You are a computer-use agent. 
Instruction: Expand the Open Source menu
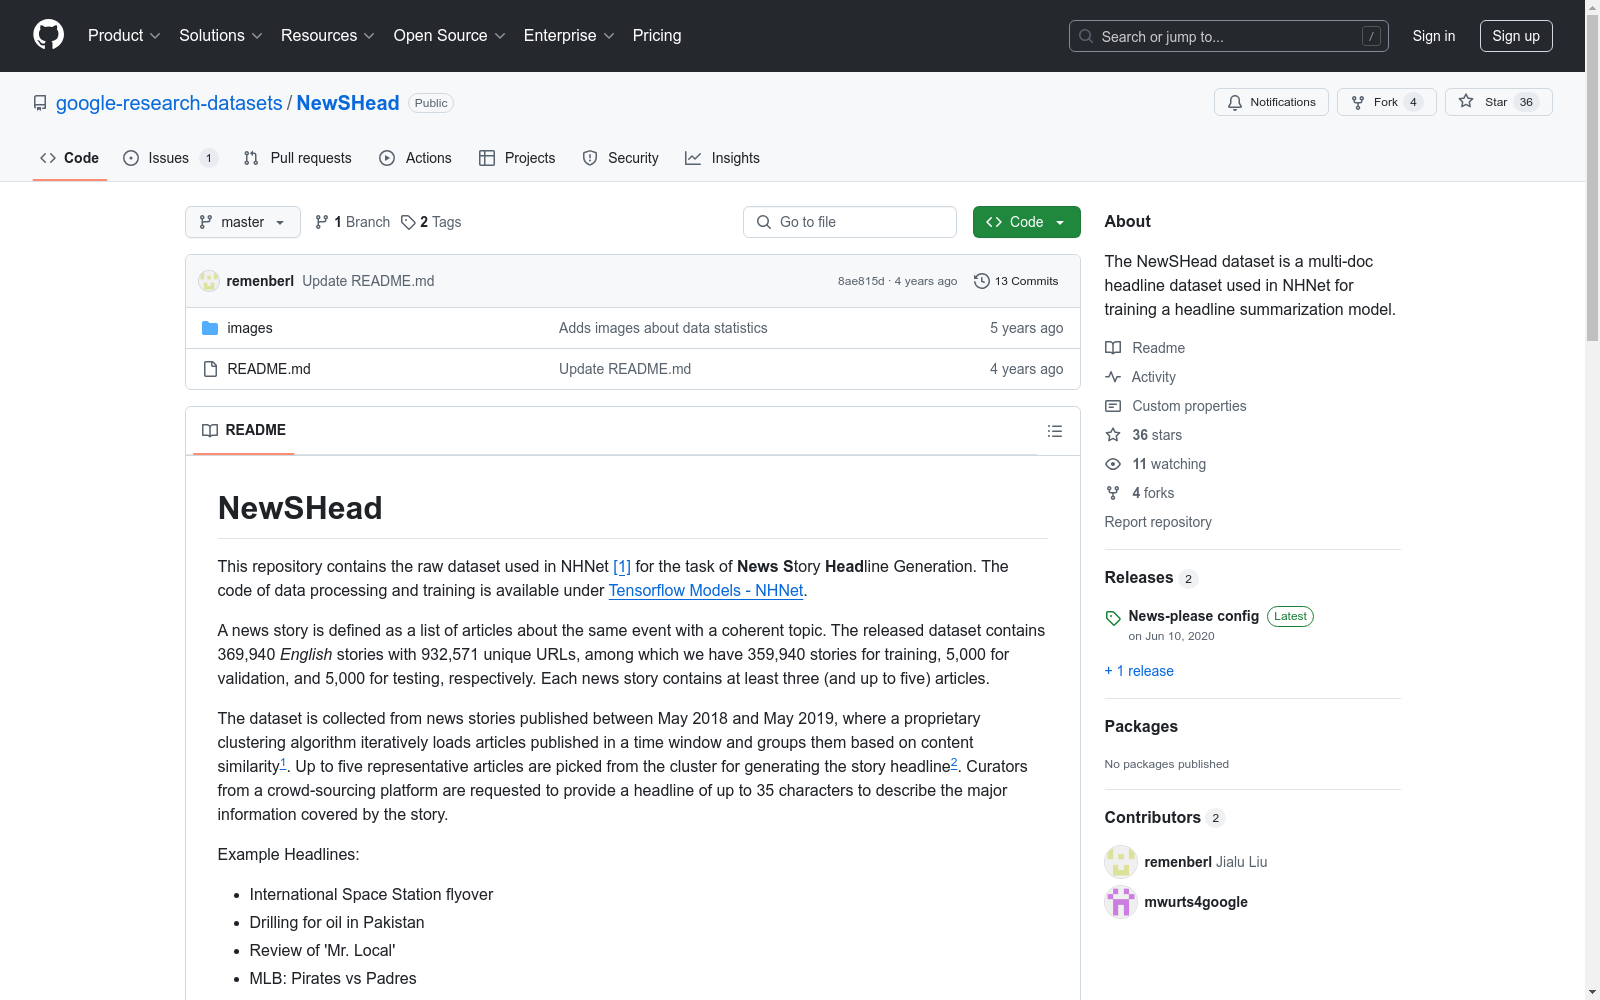450,36
